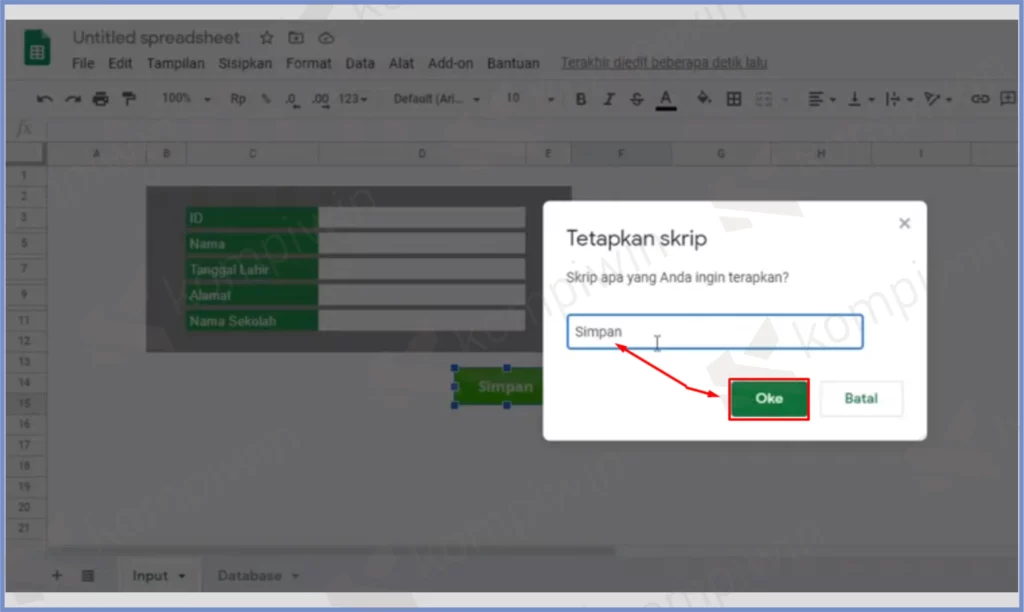
Task: Click the Google Sheets home logo
Action: click(39, 49)
